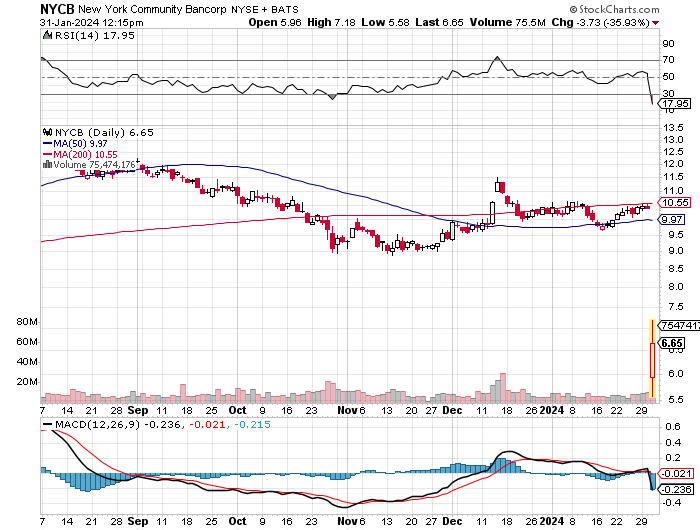The width and height of the screenshot is (700, 530).
Task: Click the 17.95 RSI value tag
Action: (x=676, y=104)
